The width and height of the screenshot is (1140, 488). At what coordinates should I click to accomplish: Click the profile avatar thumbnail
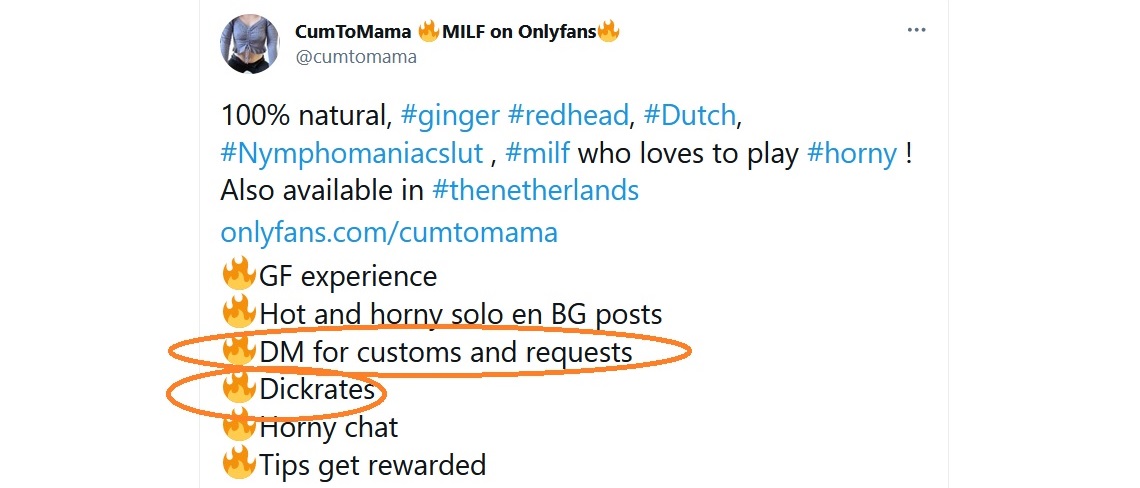click(249, 43)
